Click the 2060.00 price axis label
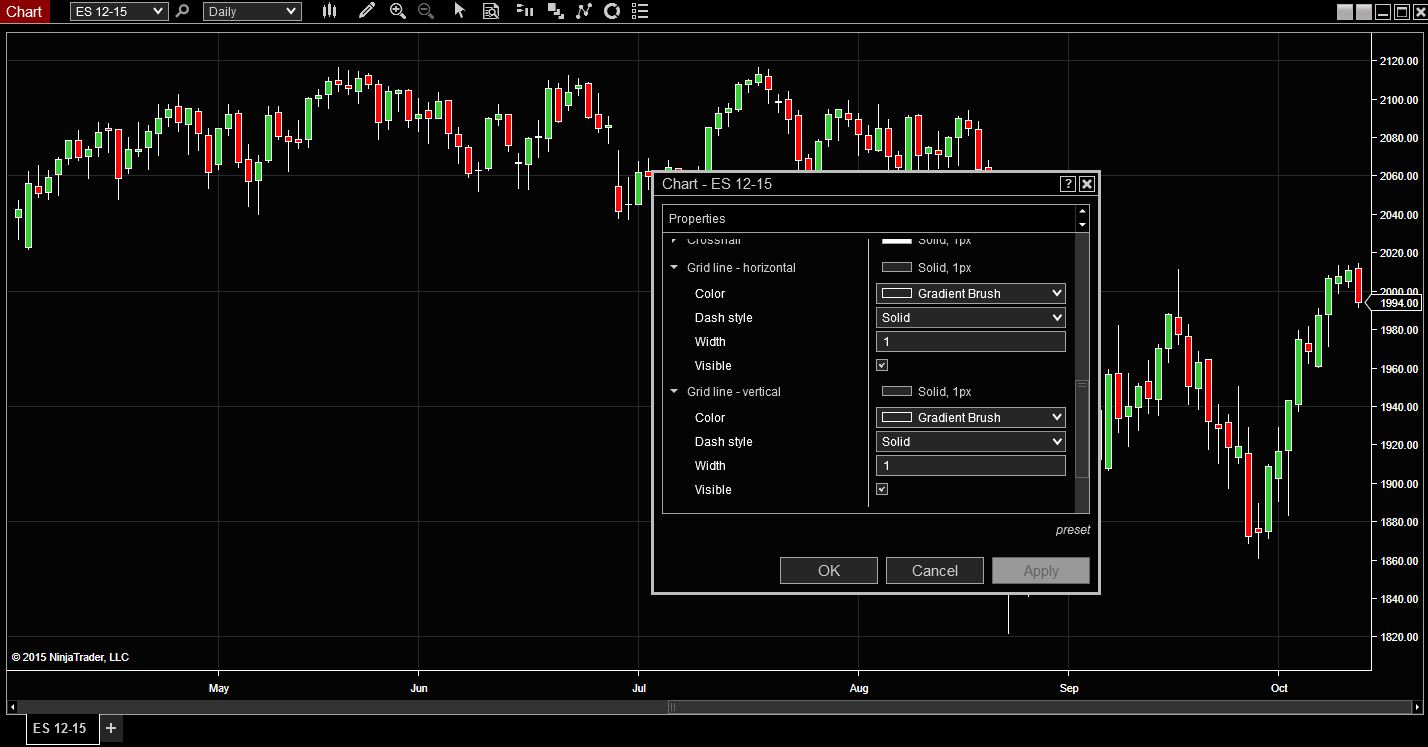This screenshot has width=1428, height=747. pos(1399,176)
